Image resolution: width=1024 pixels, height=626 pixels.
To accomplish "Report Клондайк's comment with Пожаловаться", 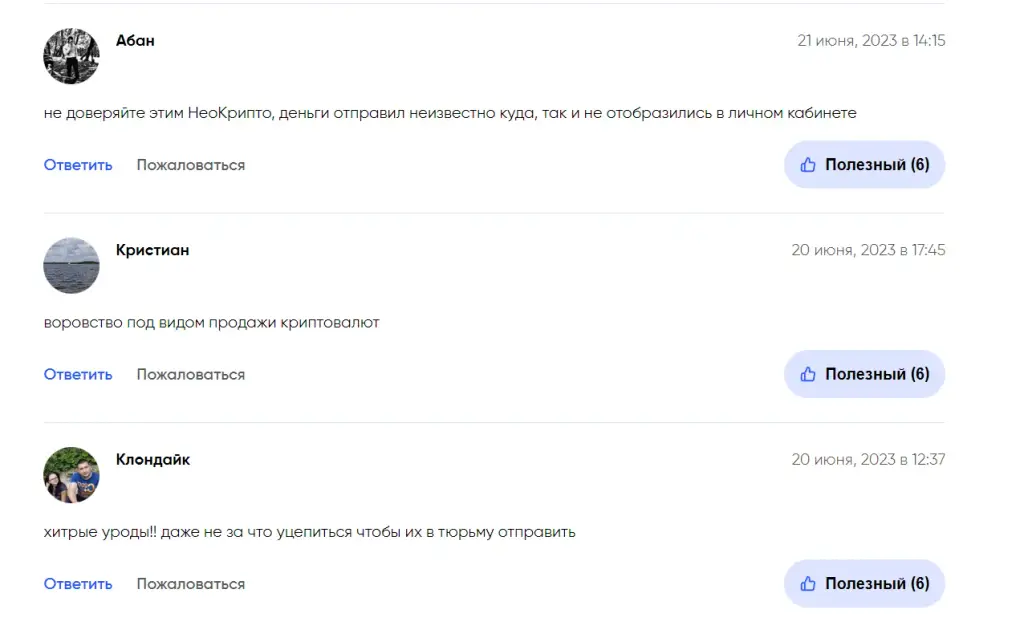I will pyautogui.click(x=191, y=584).
